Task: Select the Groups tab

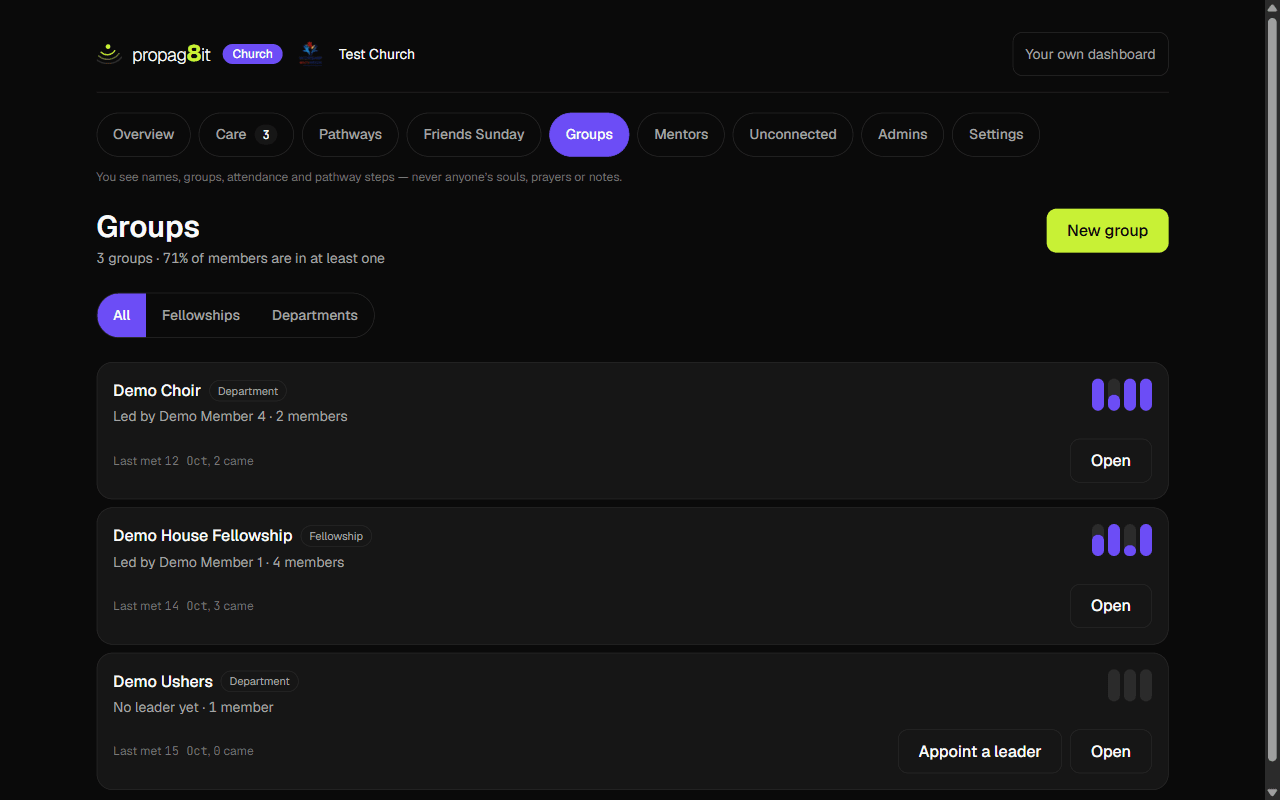Action: pyautogui.click(x=589, y=134)
